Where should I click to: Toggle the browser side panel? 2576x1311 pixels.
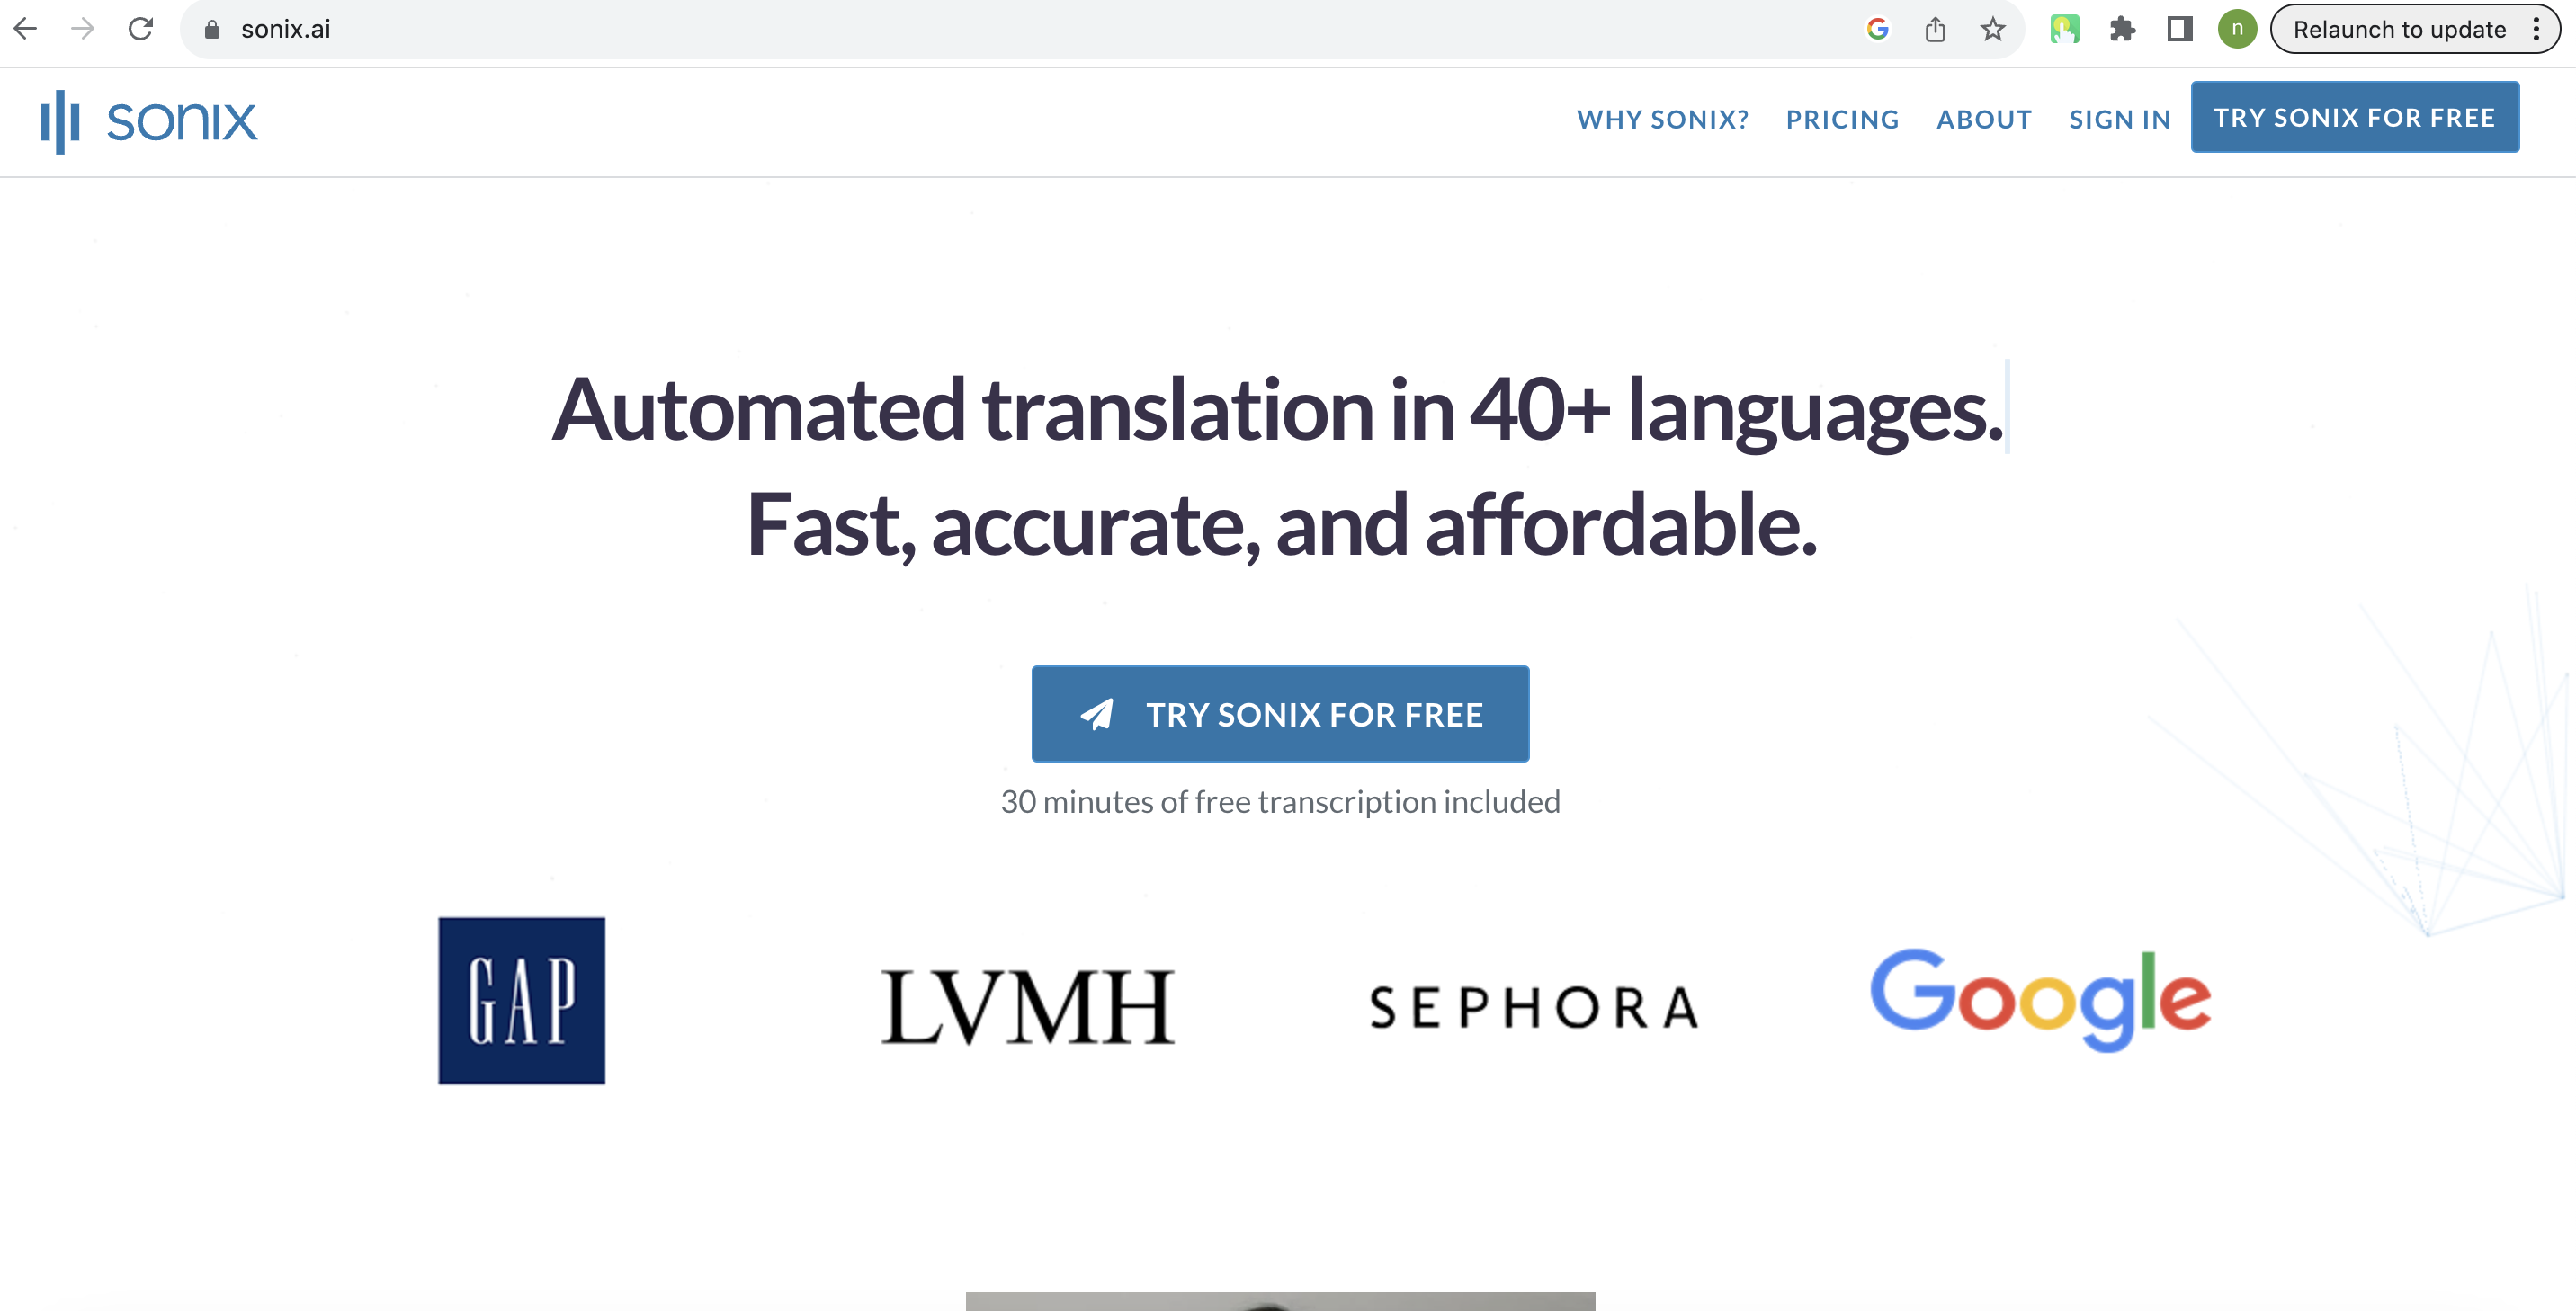coord(2179,29)
